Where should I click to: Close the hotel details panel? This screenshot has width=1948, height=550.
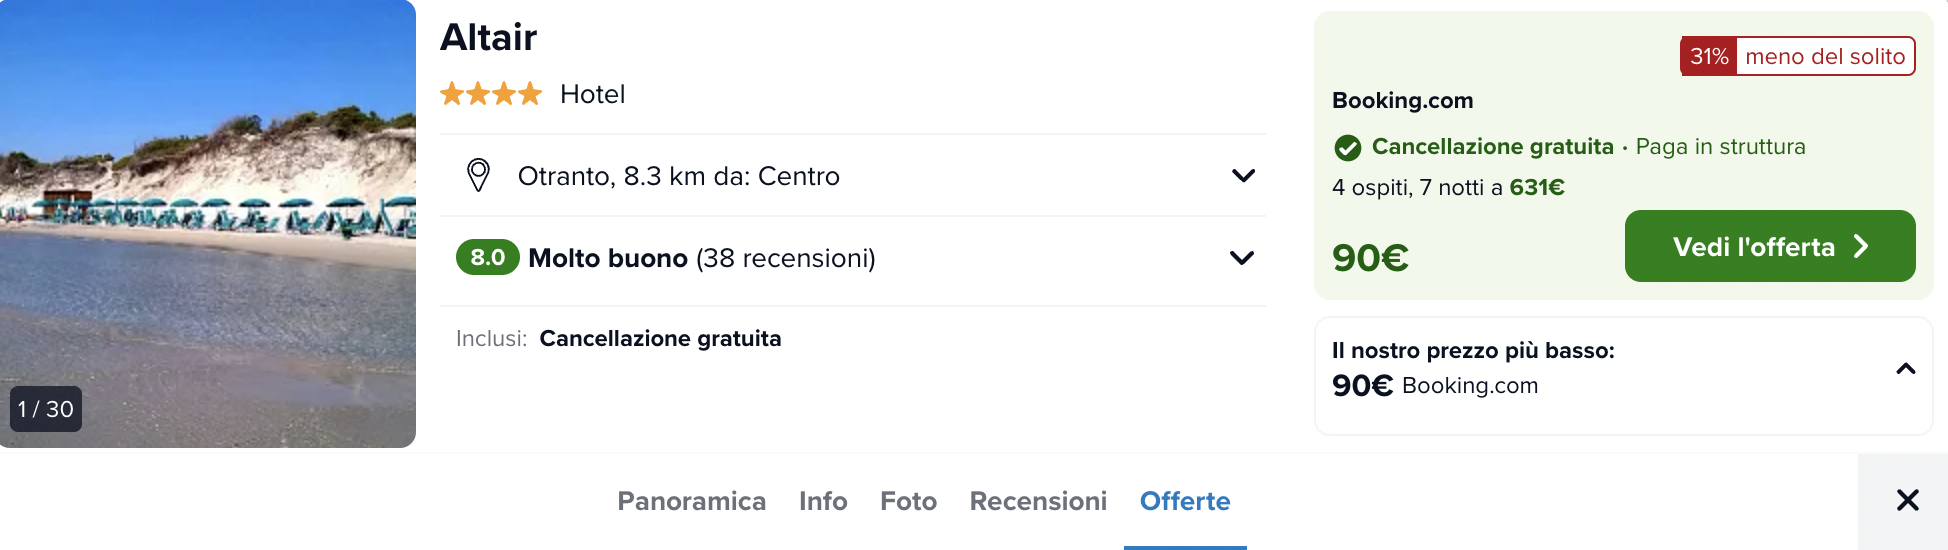(x=1907, y=500)
